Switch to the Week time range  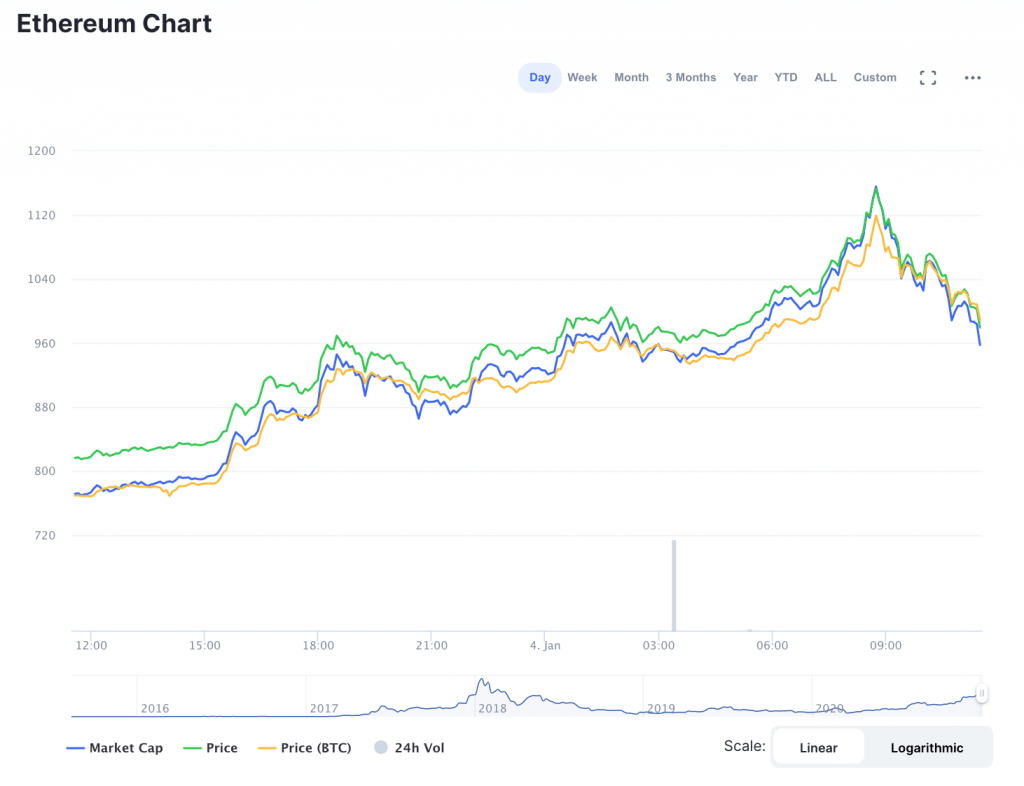tap(582, 78)
